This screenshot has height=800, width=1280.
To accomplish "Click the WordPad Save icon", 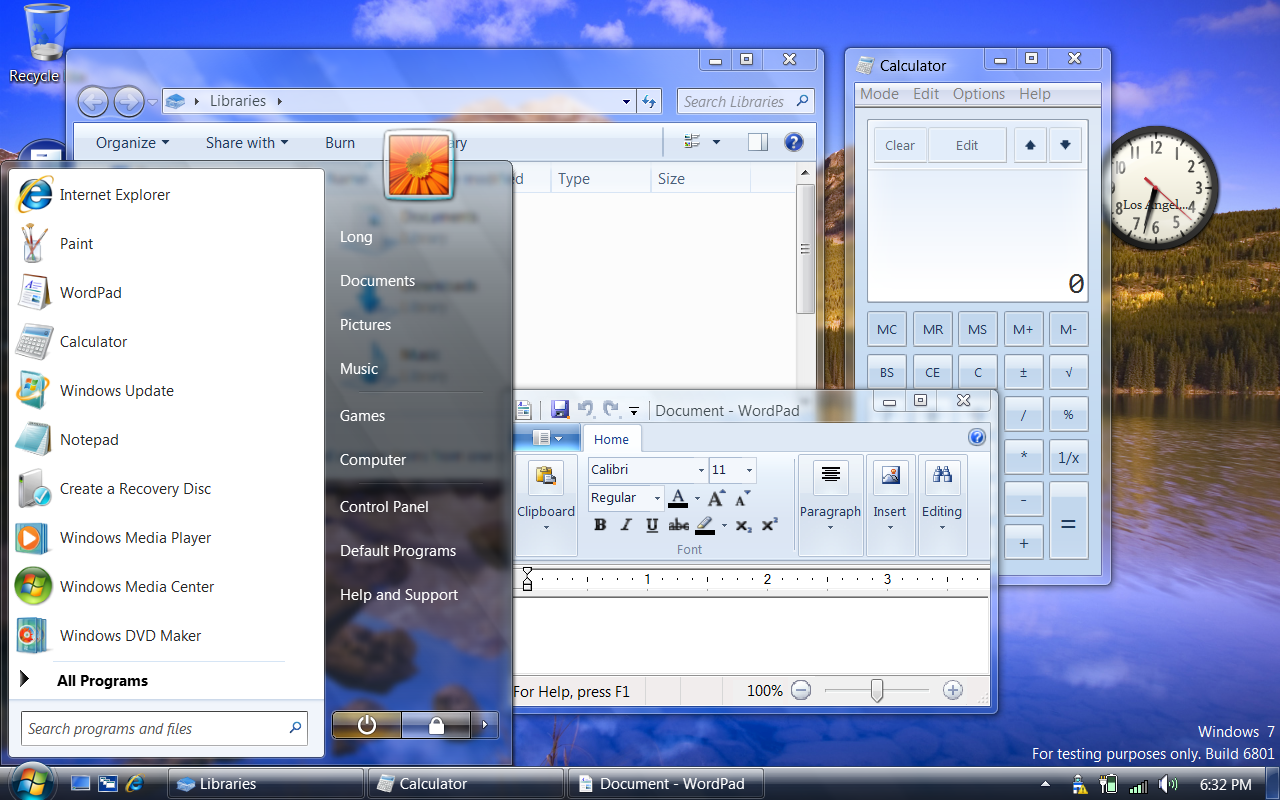I will [x=560, y=410].
